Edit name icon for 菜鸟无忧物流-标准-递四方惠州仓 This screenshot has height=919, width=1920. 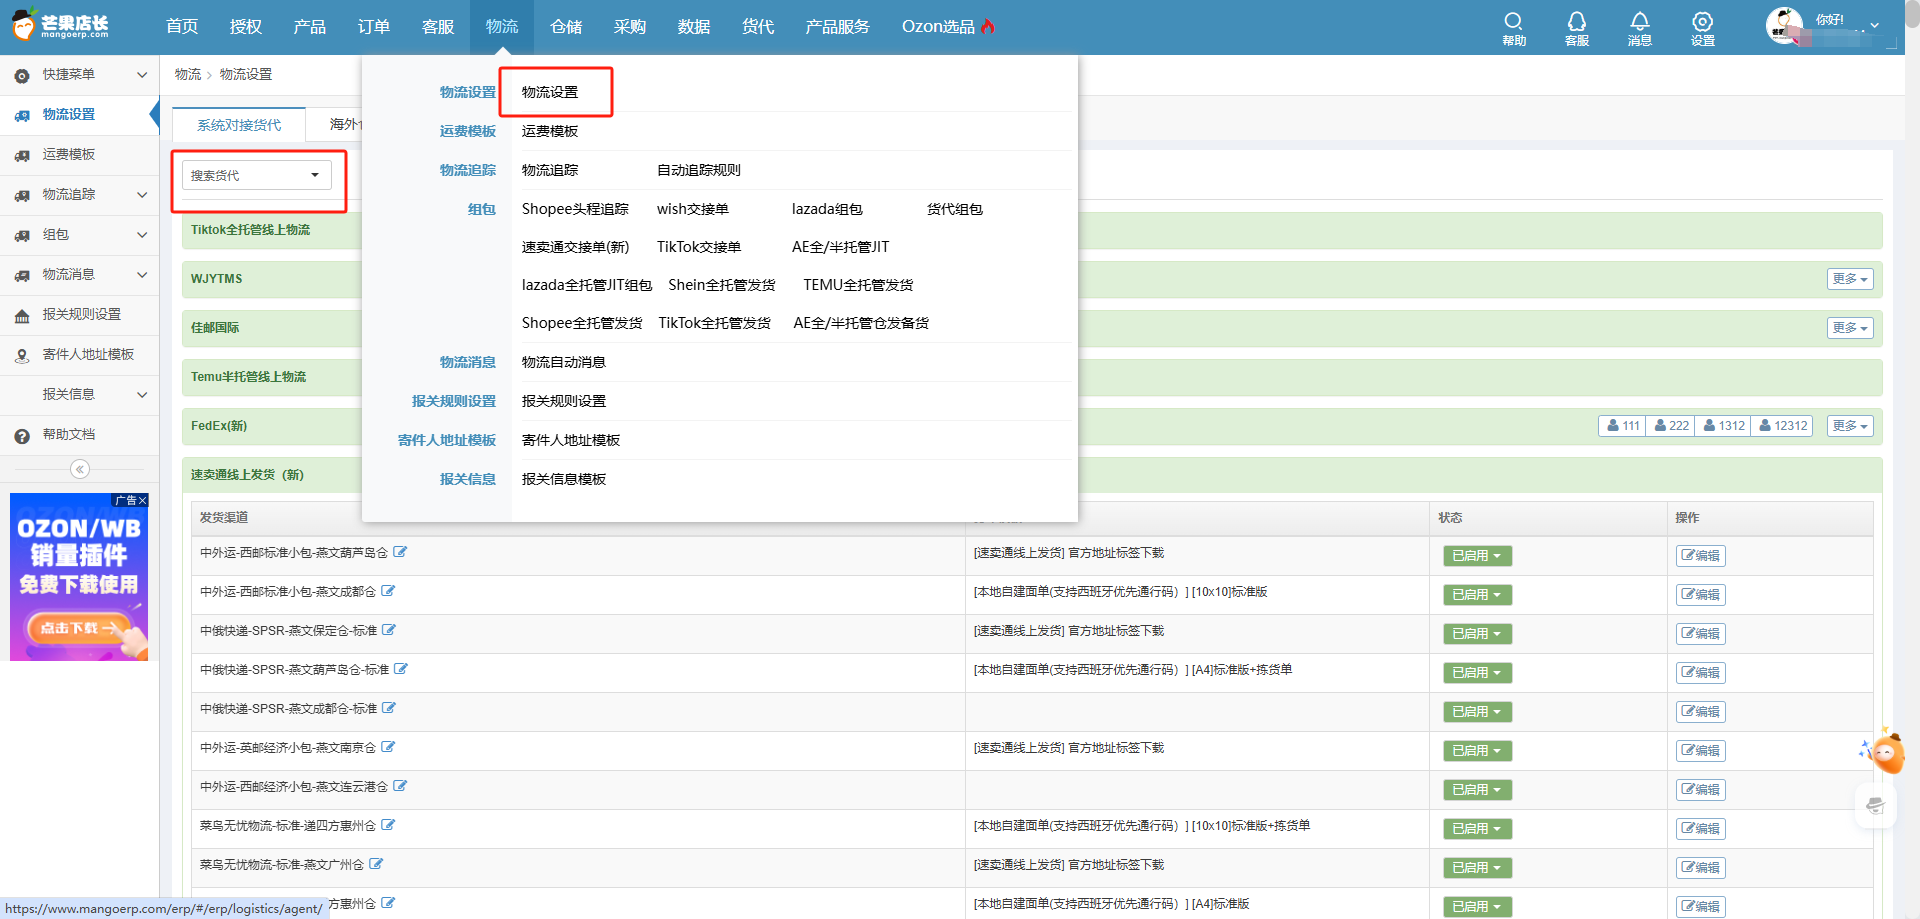click(388, 825)
